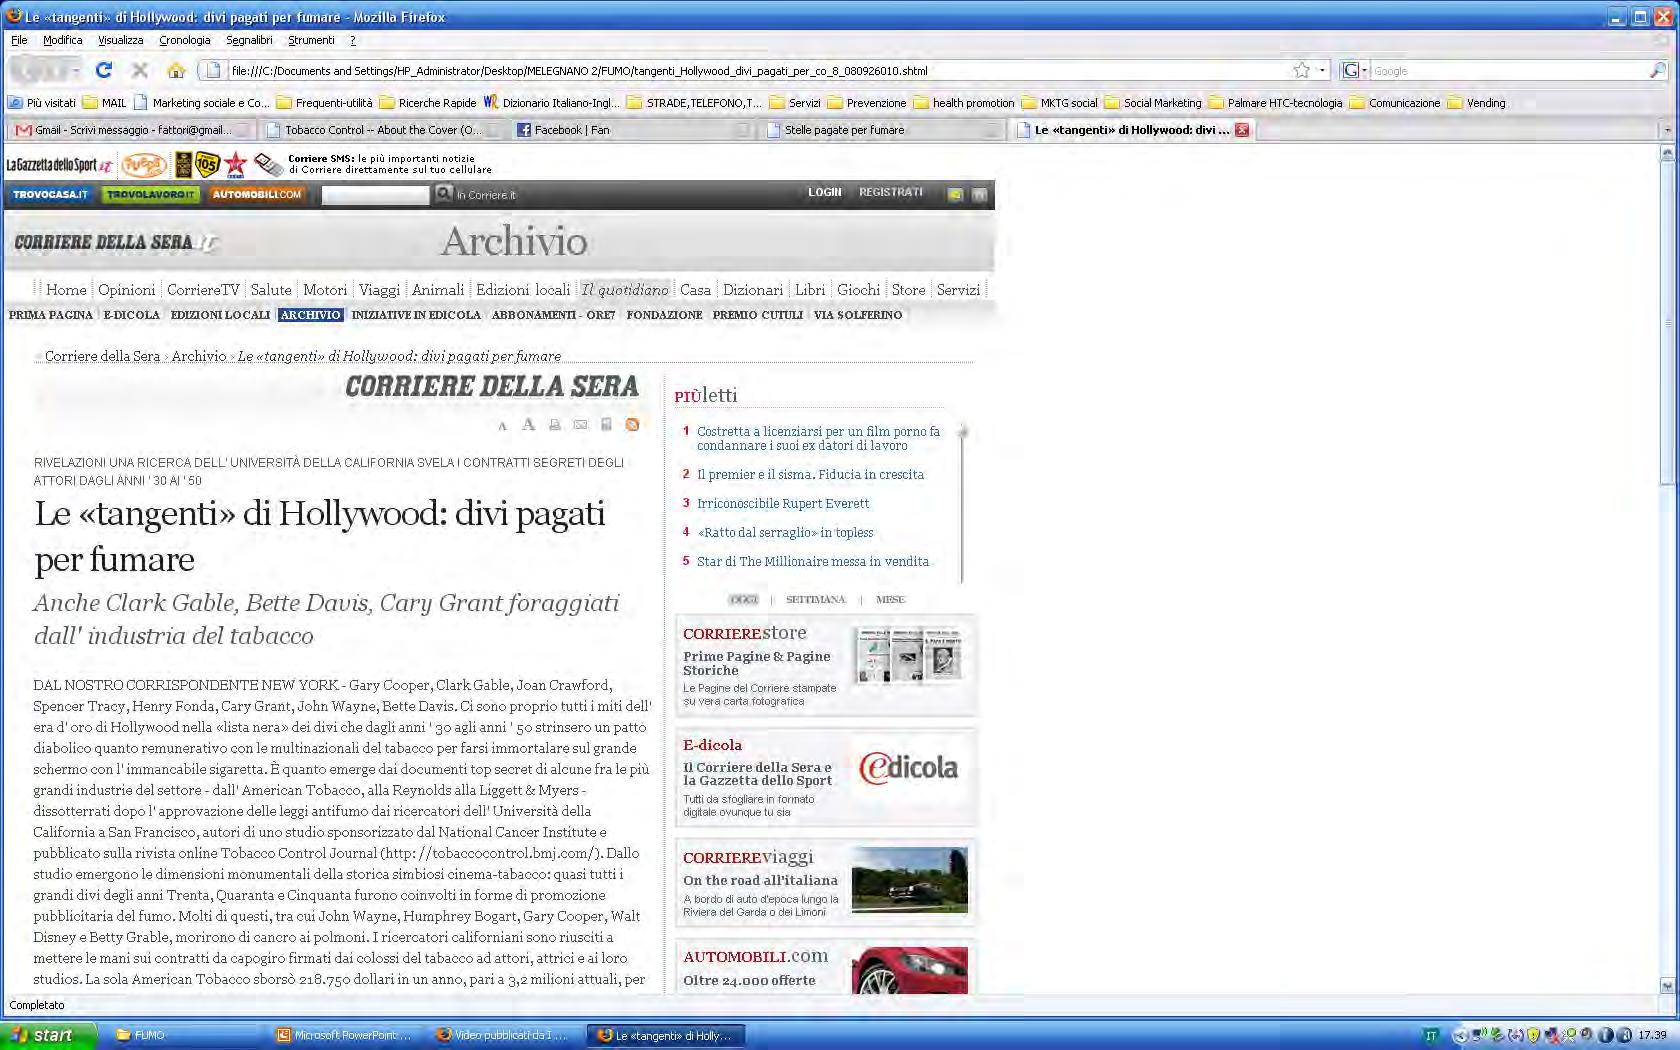
Task: Open the list-all-tabs dropdown arrow
Action: click(1666, 130)
